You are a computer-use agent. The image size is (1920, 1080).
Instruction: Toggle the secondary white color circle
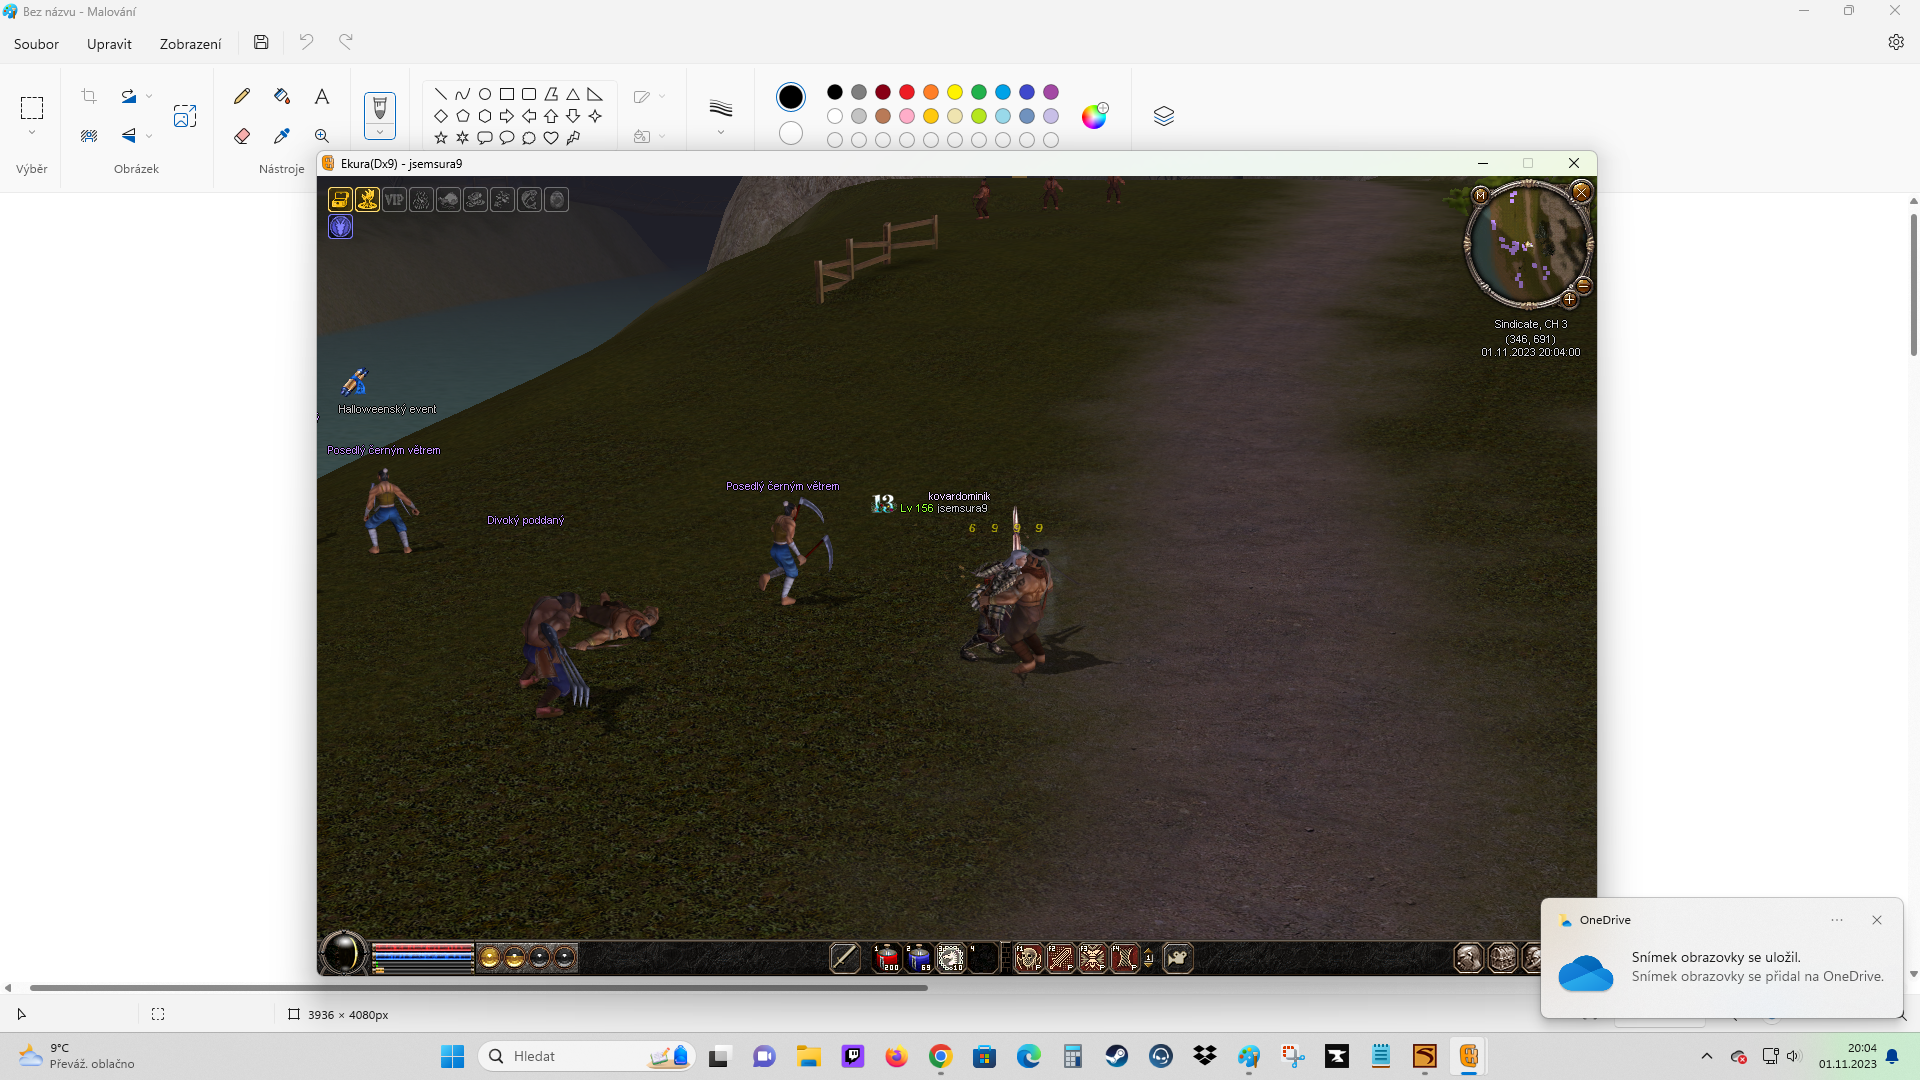790,133
